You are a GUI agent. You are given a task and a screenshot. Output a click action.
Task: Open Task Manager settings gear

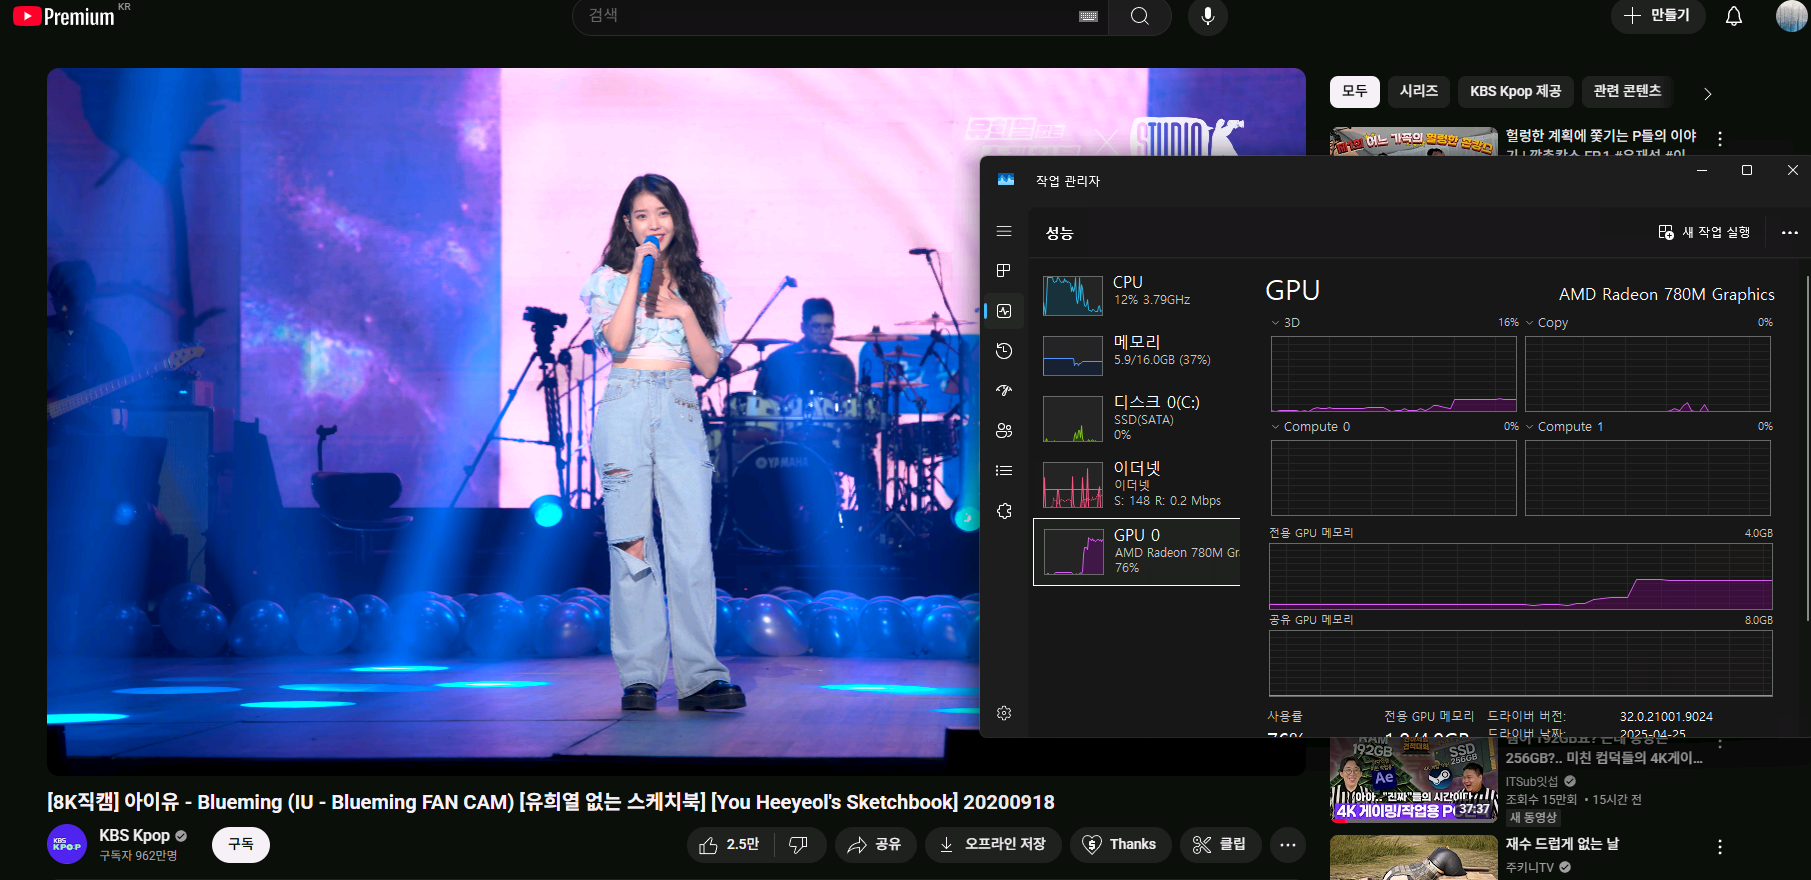point(1004,713)
